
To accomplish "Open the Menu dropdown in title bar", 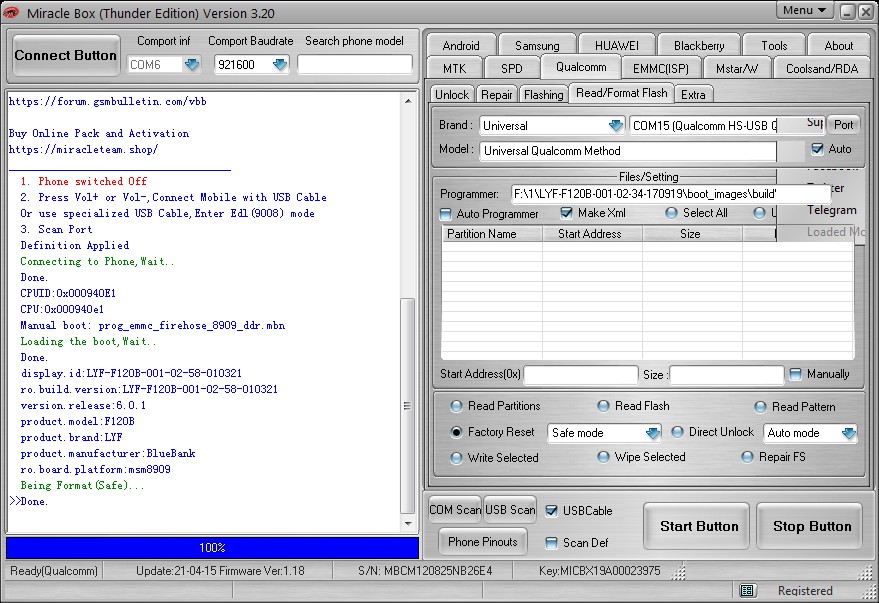I will click(805, 11).
